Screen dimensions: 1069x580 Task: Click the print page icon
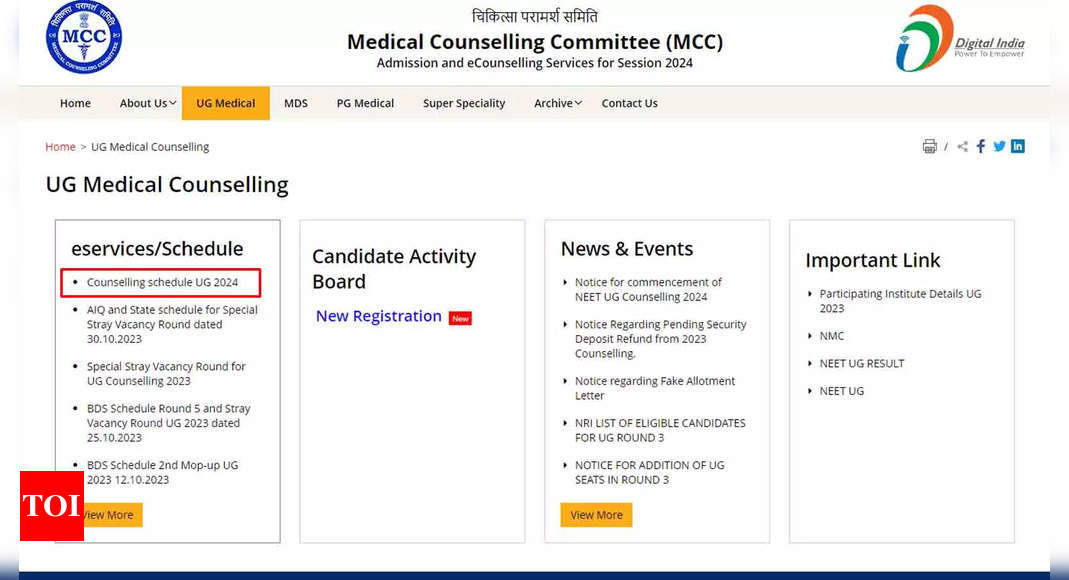pyautogui.click(x=929, y=147)
